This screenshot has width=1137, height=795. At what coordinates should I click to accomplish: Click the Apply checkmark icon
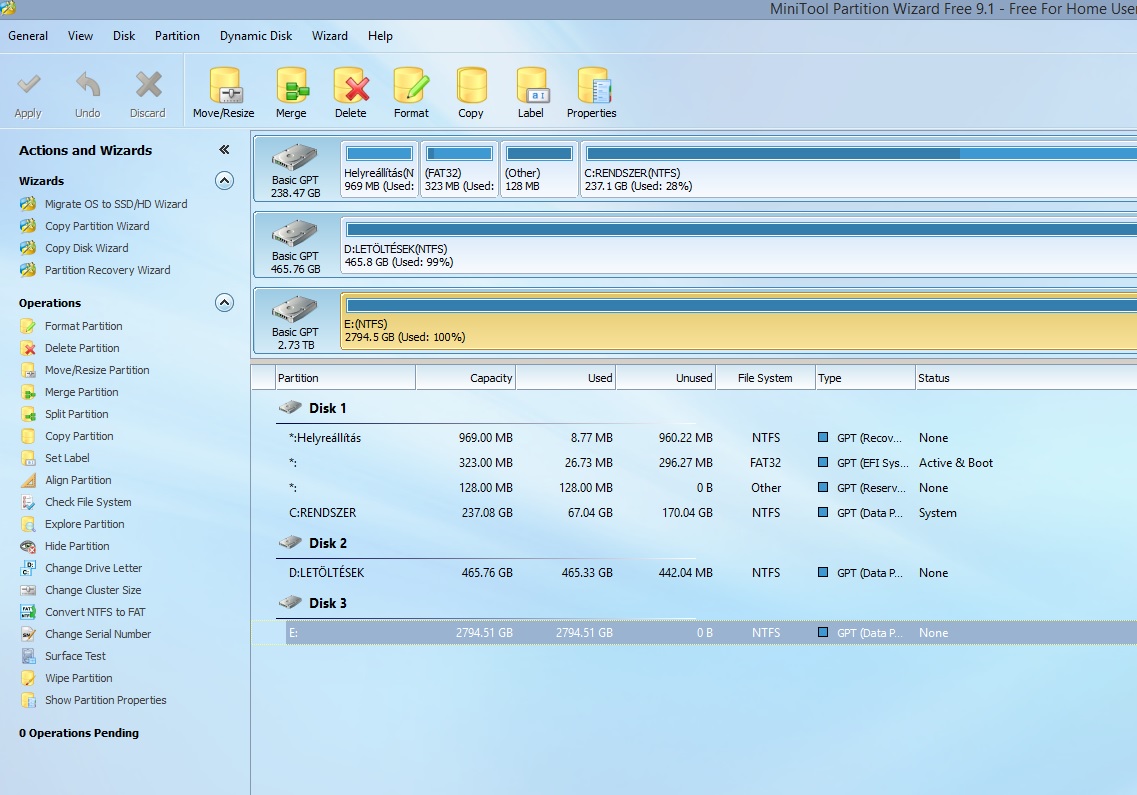coord(29,85)
